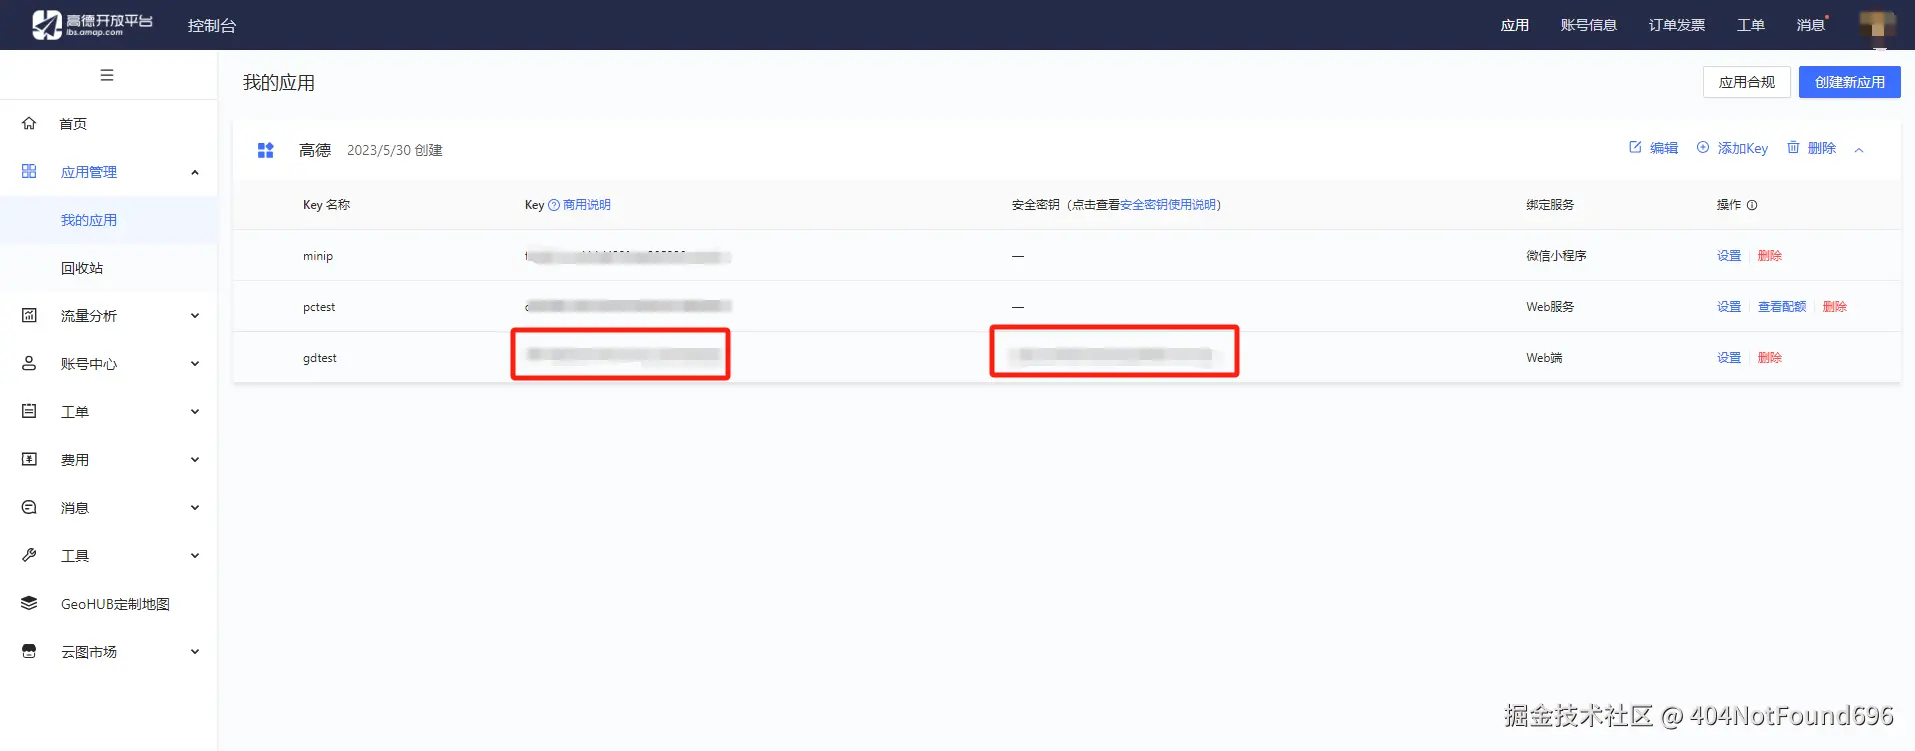The height and width of the screenshot is (751, 1915).
Task: Expand the 流量分析 menu
Action: [195, 316]
